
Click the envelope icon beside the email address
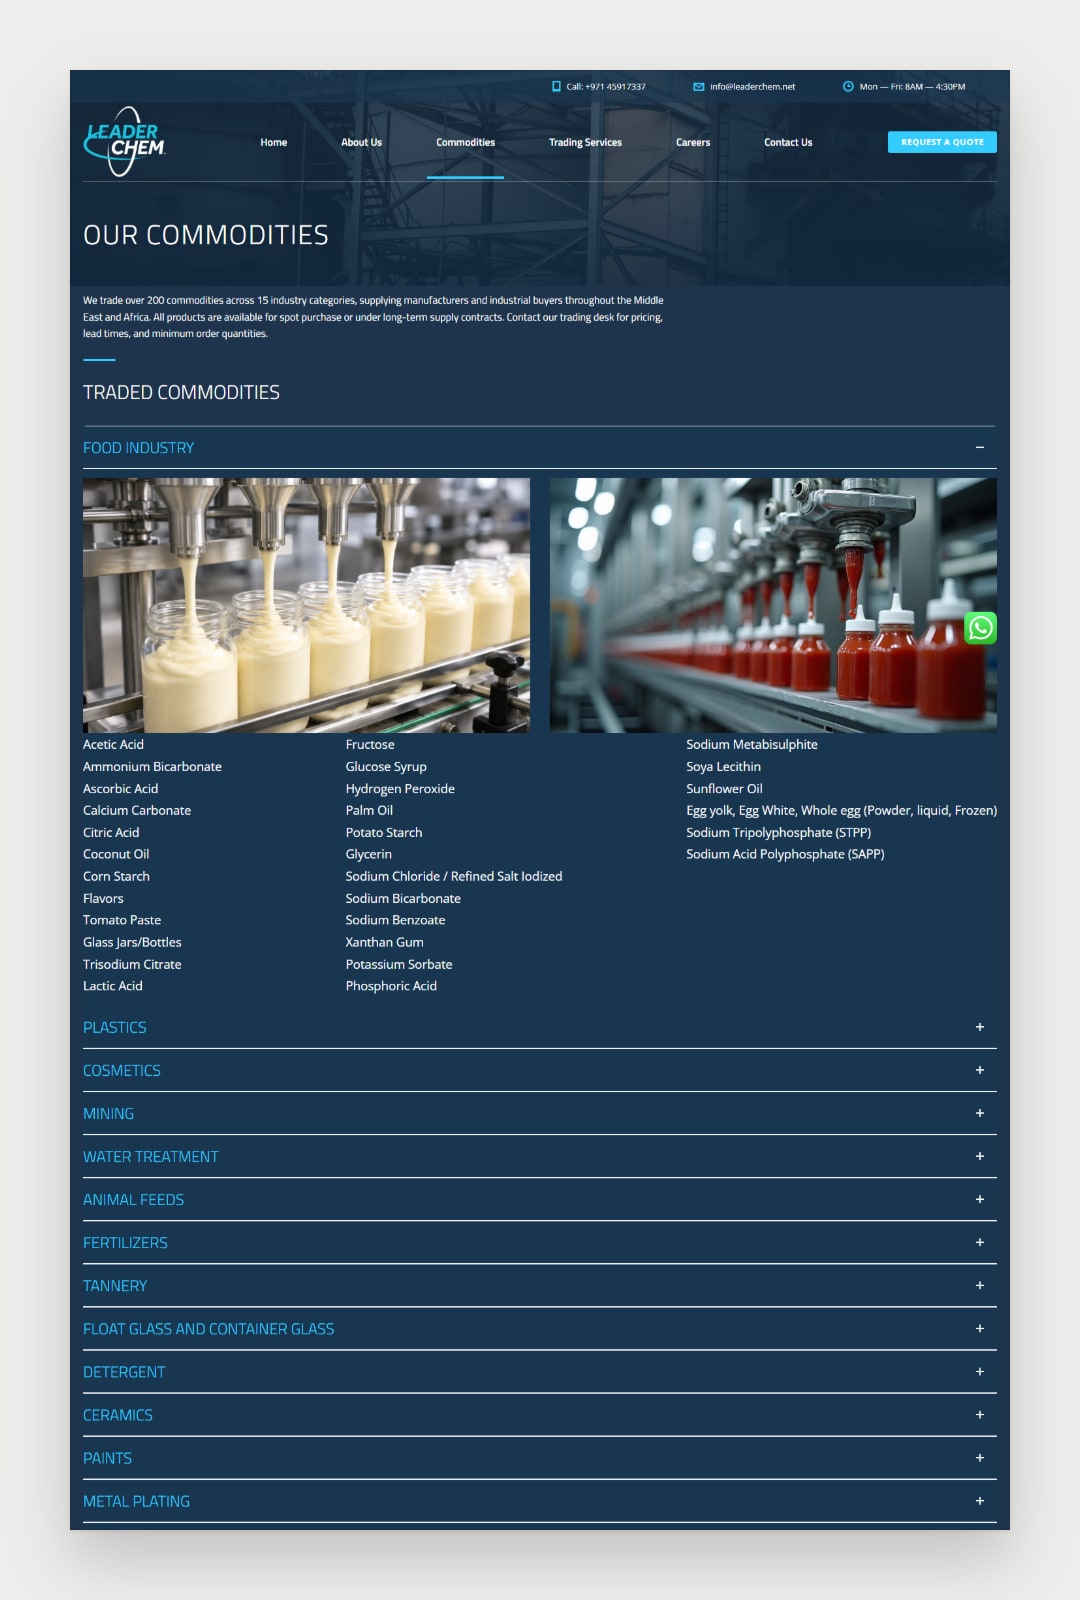click(x=699, y=87)
